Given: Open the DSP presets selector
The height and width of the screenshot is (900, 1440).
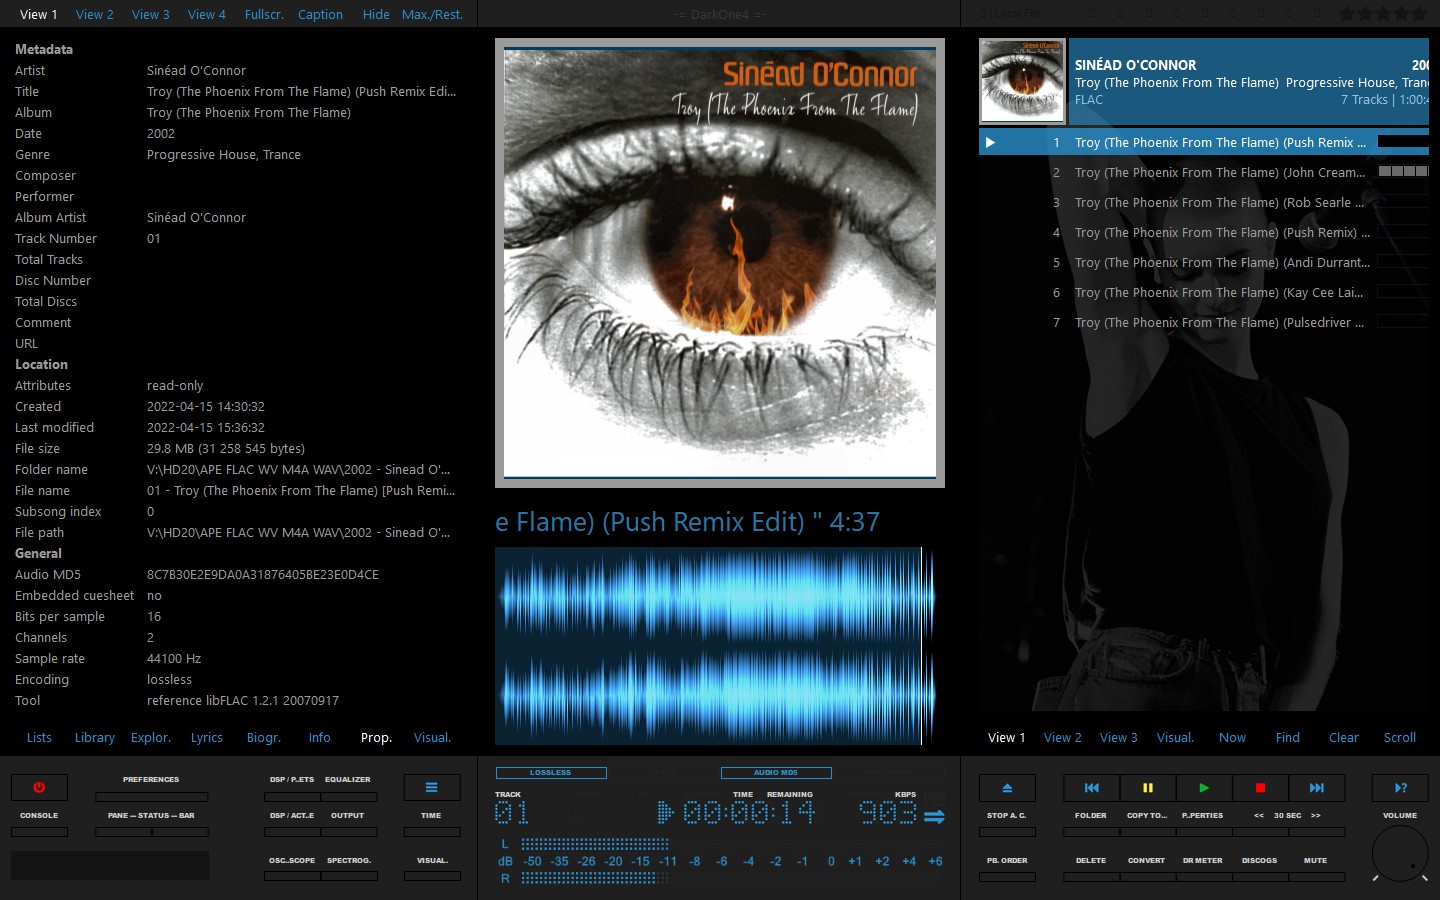Looking at the screenshot, I should tap(292, 796).
